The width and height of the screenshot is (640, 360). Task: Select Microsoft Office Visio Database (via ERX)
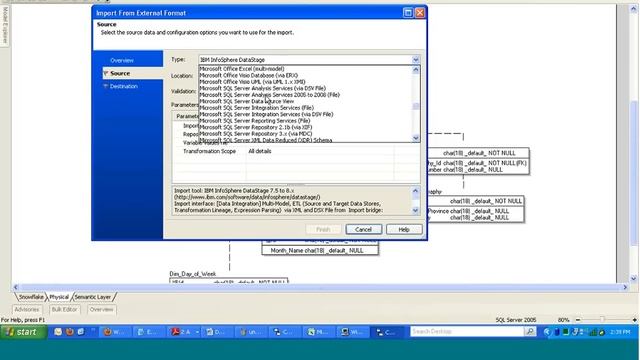249,75
